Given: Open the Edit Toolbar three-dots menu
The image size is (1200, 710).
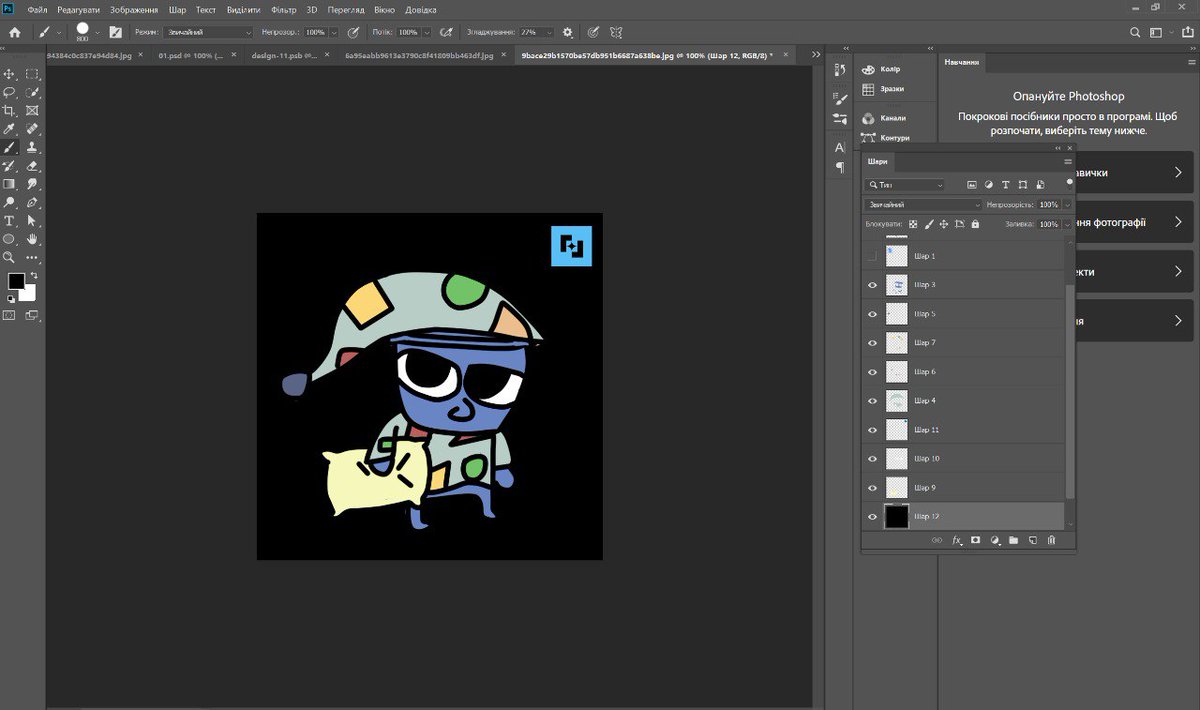Looking at the screenshot, I should [32, 257].
